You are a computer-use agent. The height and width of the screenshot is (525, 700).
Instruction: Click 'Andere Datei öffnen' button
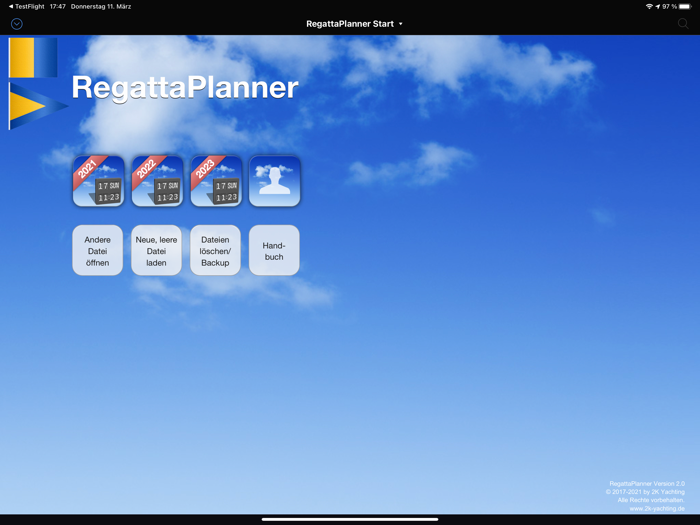click(98, 250)
